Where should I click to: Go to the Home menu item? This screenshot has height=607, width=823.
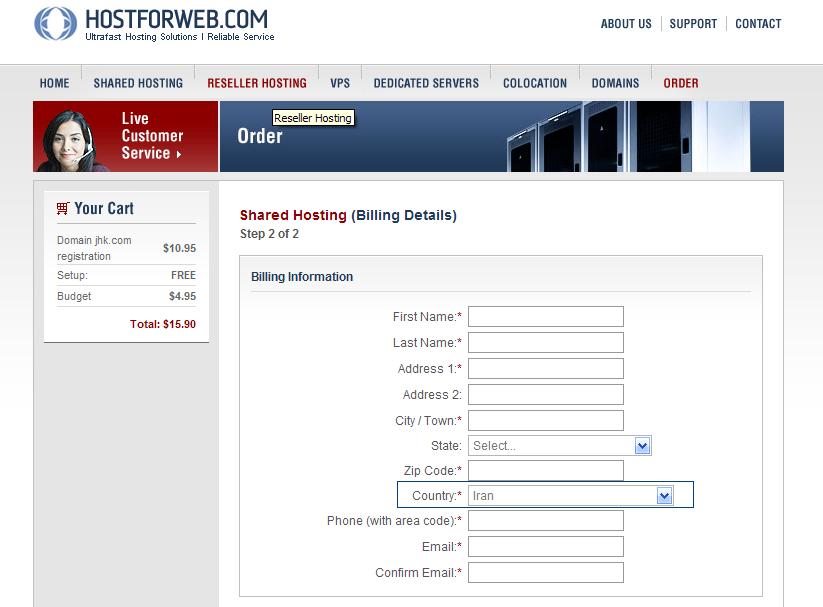(55, 83)
